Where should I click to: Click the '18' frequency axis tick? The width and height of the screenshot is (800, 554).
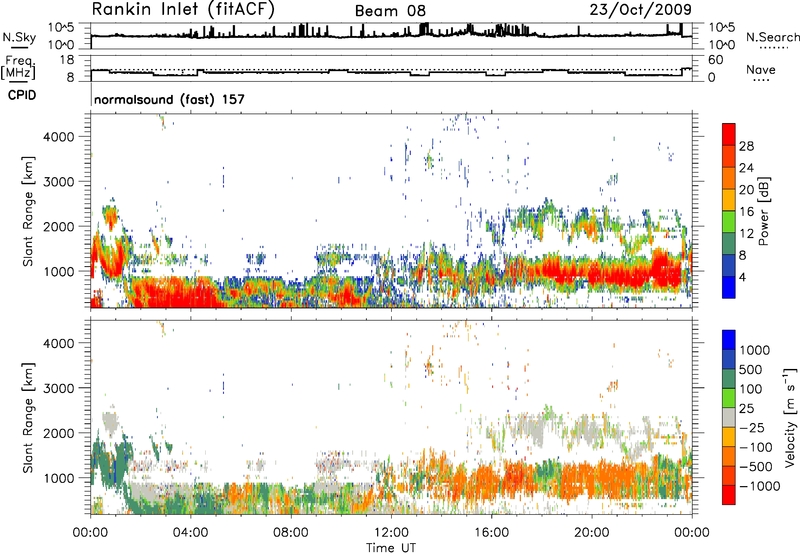(x=67, y=60)
